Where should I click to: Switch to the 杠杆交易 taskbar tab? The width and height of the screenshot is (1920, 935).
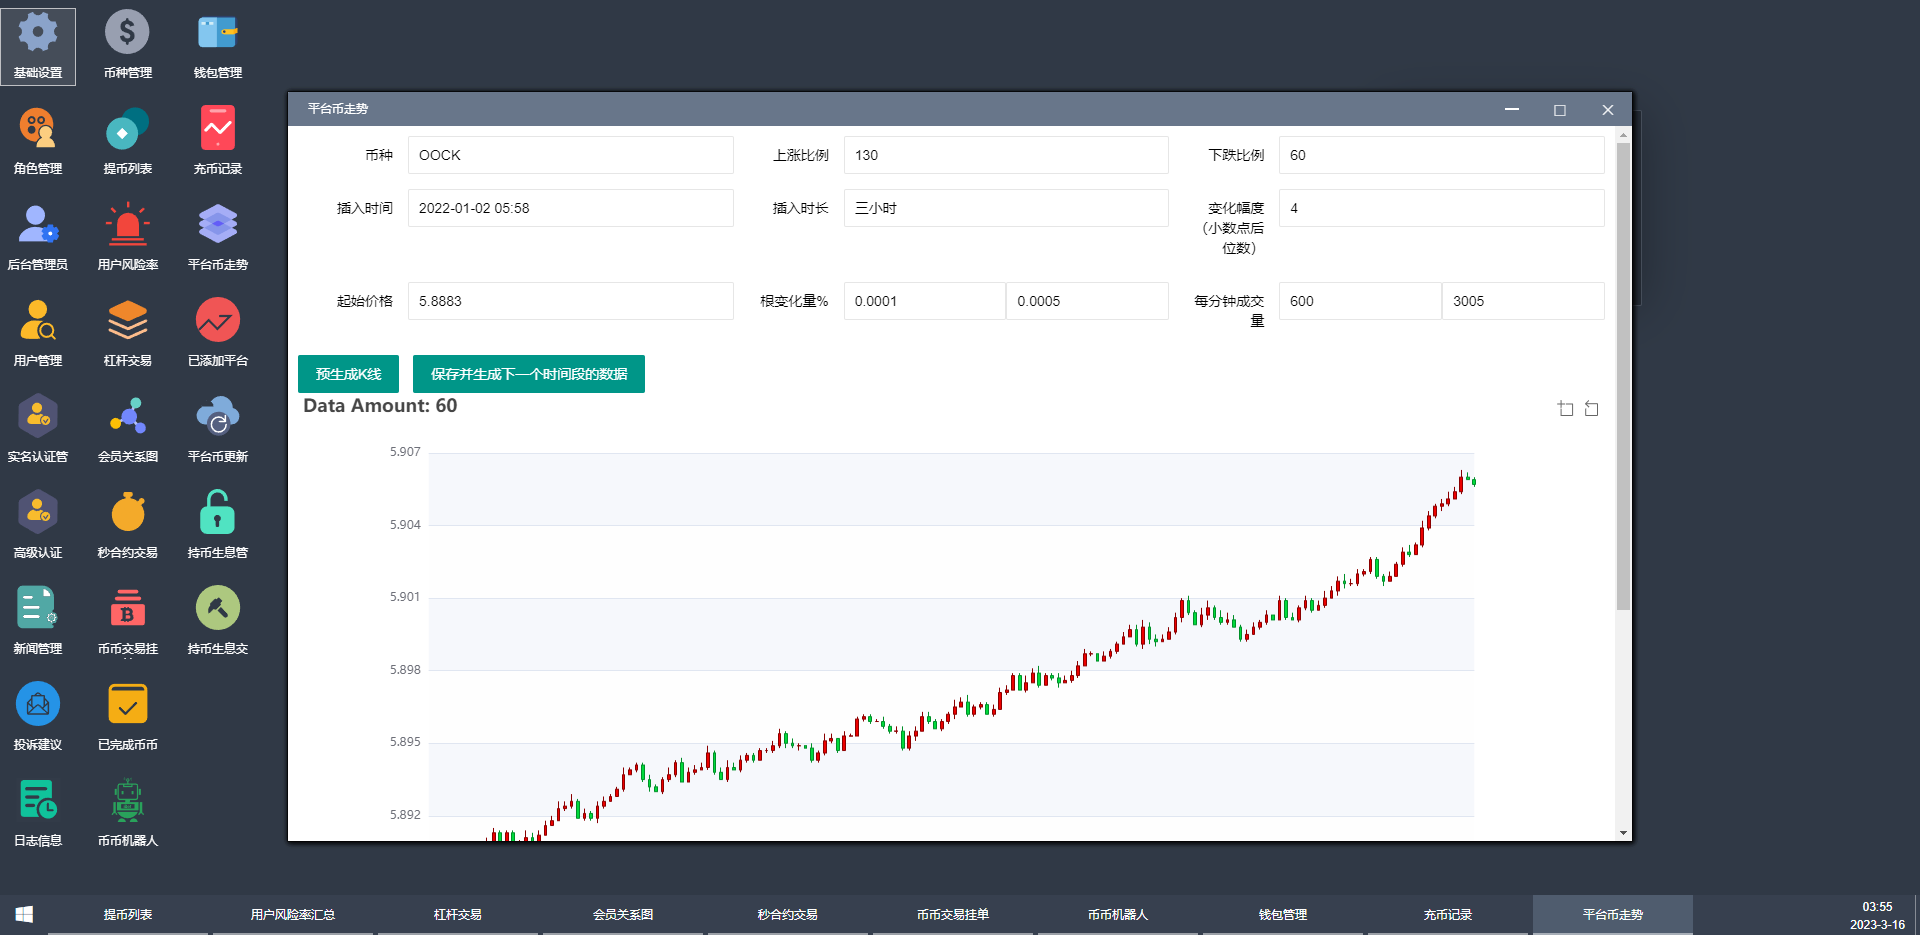coord(457,914)
